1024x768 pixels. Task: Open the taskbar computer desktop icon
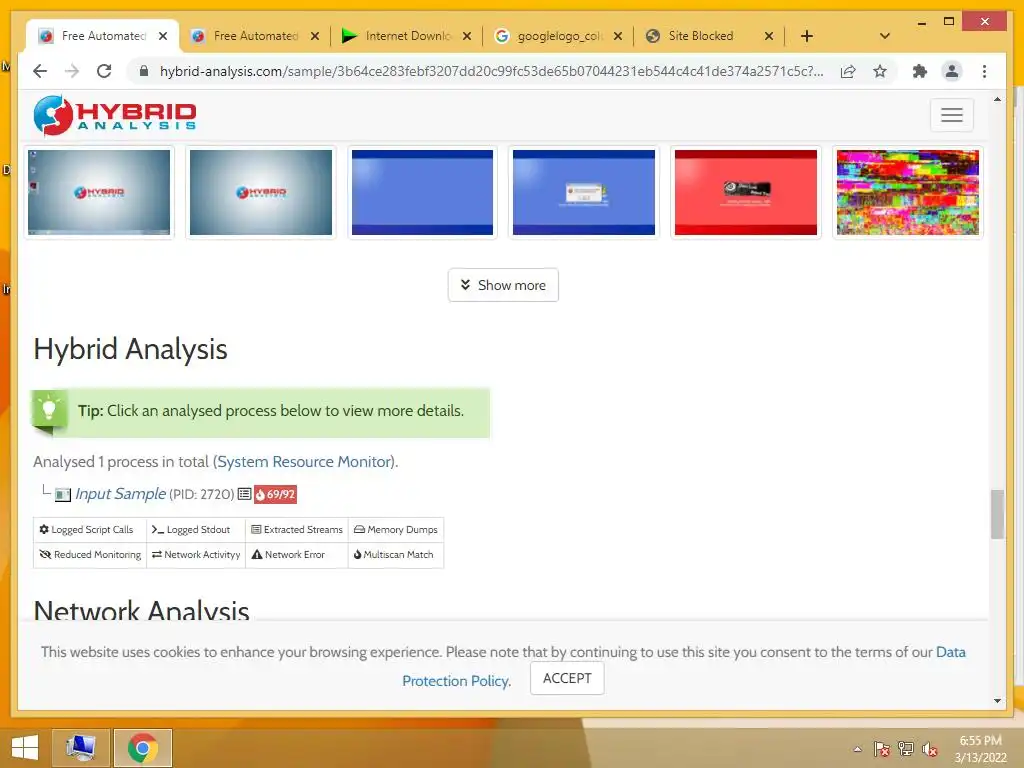tap(80, 748)
